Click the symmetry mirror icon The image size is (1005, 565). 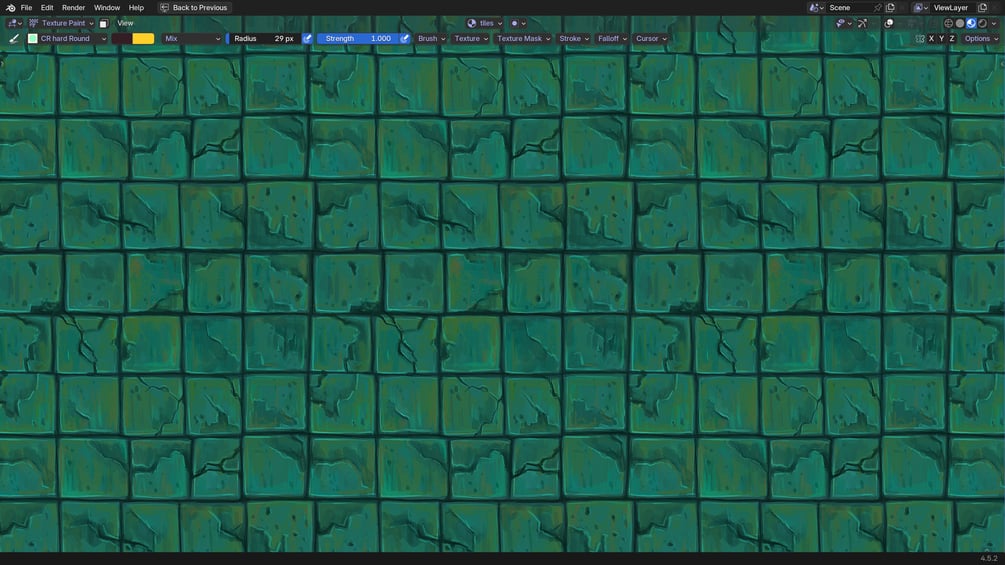tap(920, 38)
